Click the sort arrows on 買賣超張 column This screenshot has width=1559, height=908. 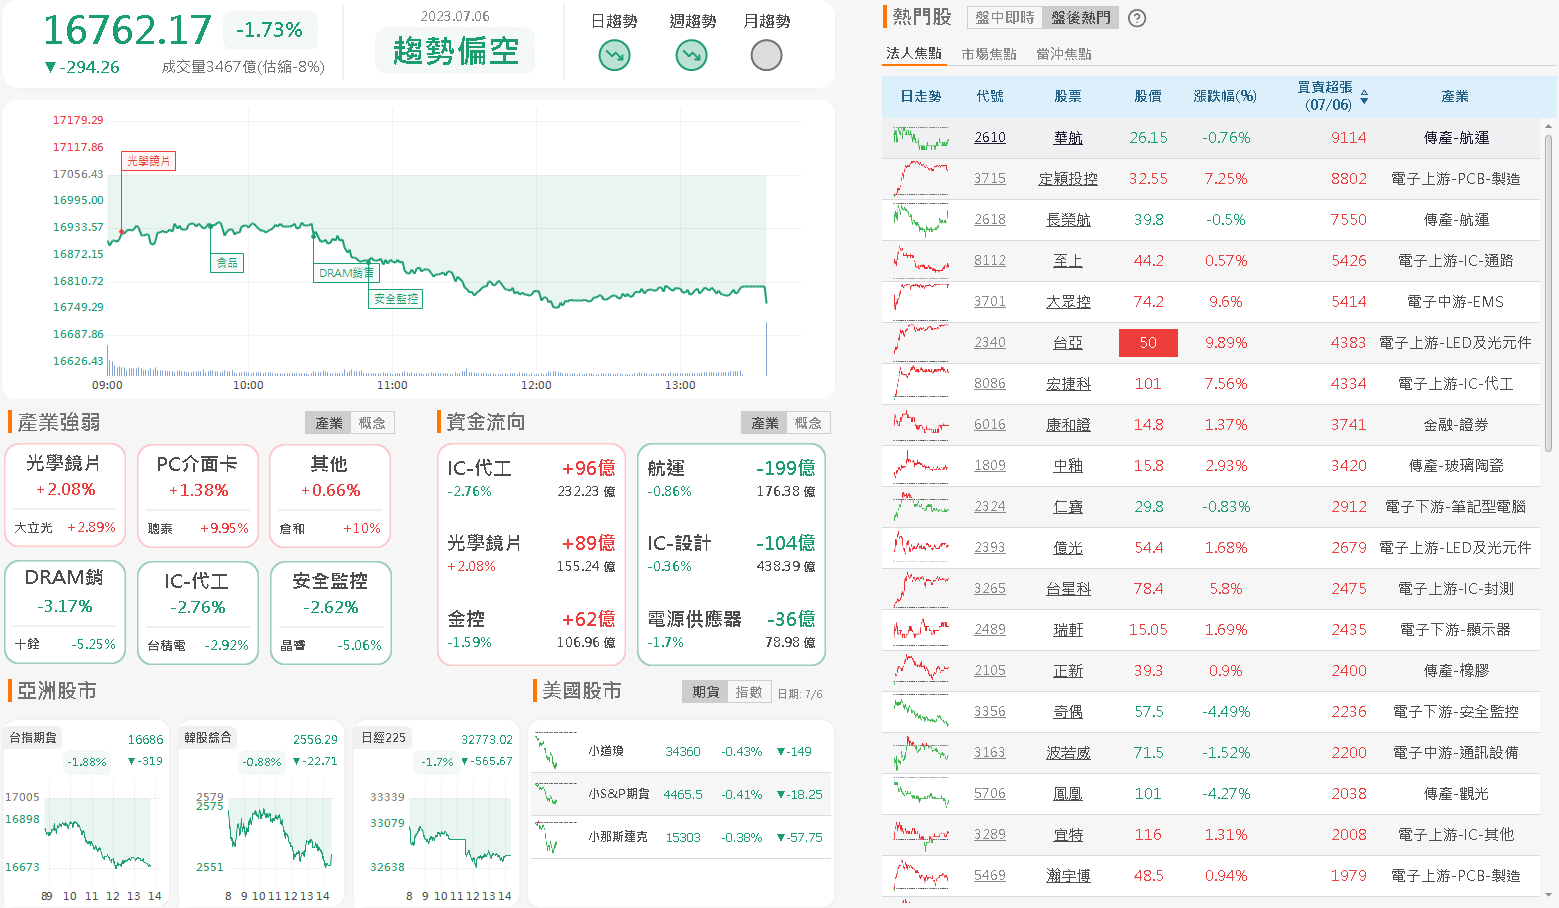tap(1364, 97)
